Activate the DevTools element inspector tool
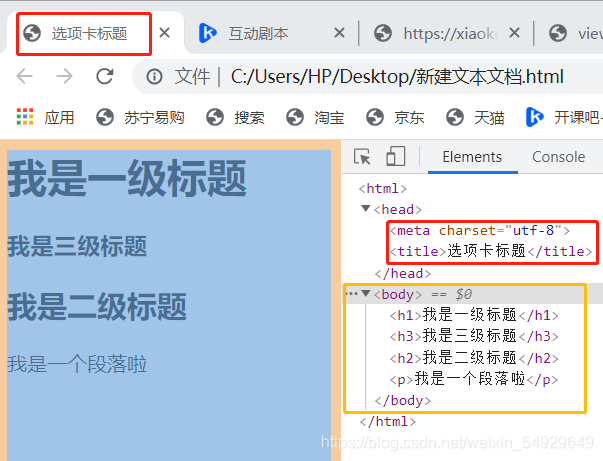The width and height of the screenshot is (603, 461). [362, 156]
